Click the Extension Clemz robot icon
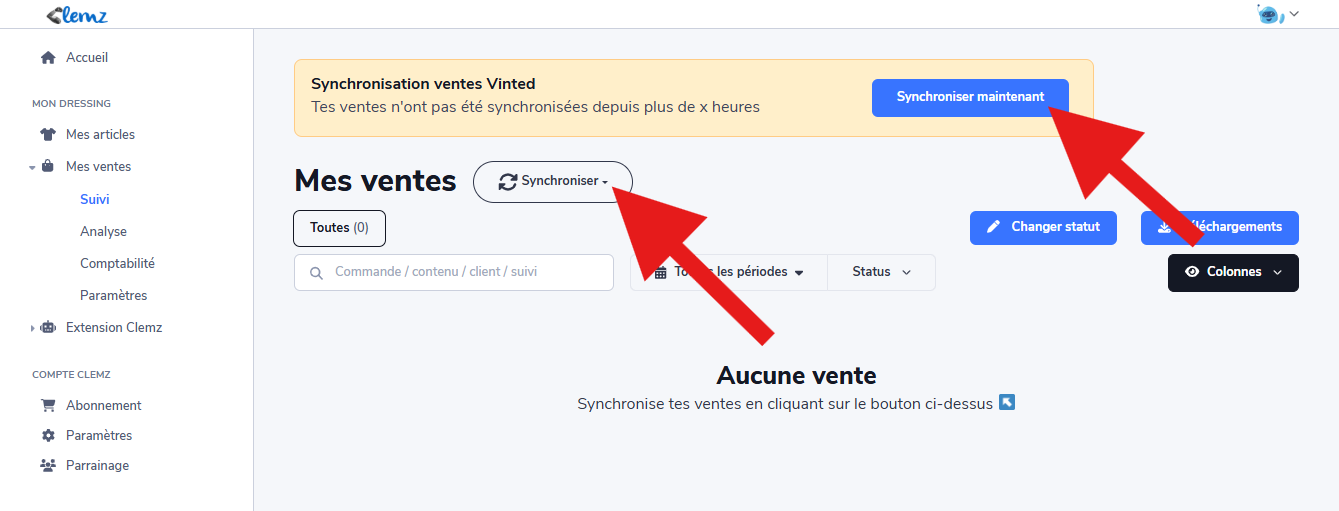This screenshot has height=511, width=1339. click(x=48, y=328)
